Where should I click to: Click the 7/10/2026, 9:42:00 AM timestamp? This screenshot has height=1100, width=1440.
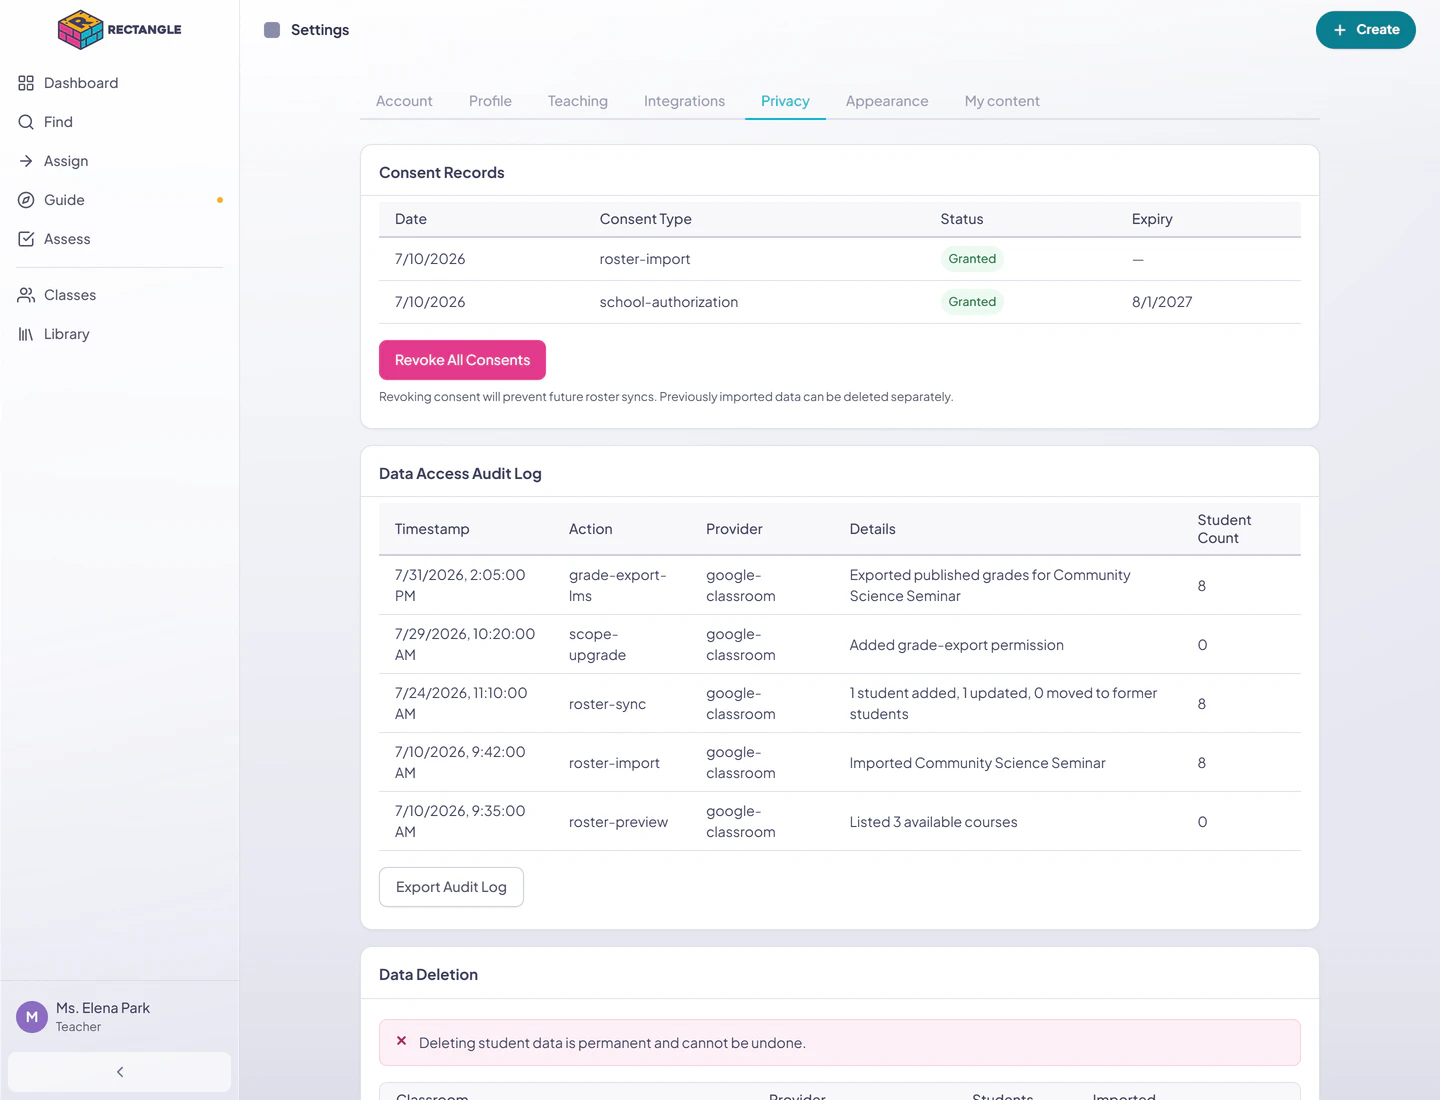coord(460,762)
